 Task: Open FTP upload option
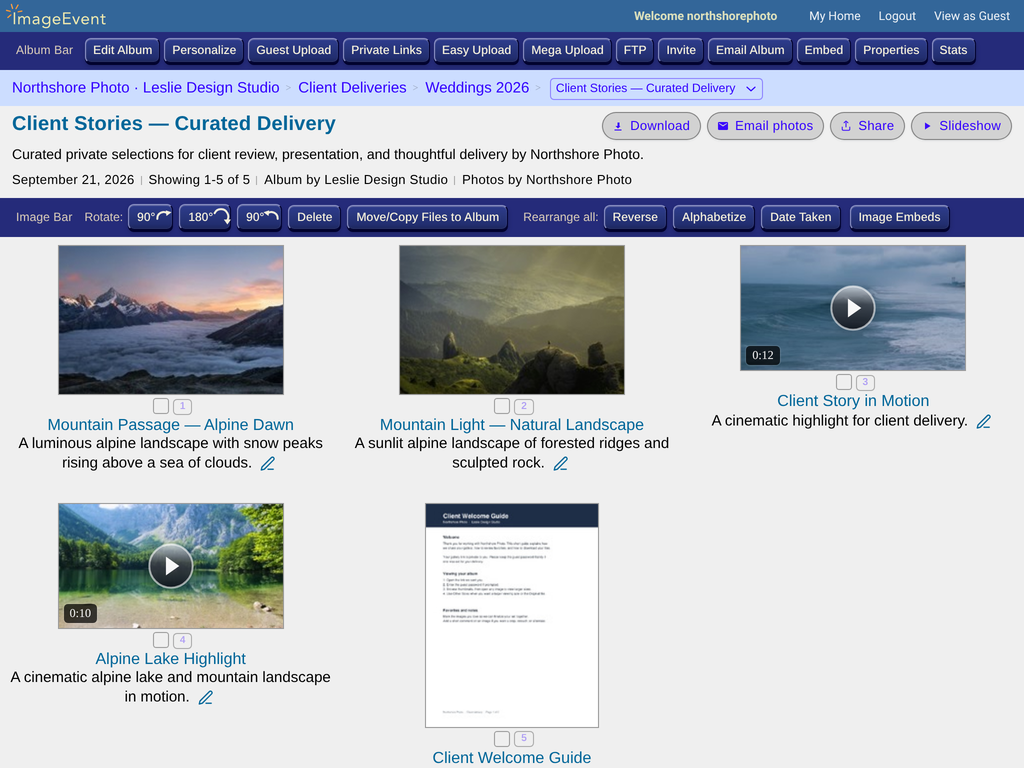click(635, 50)
